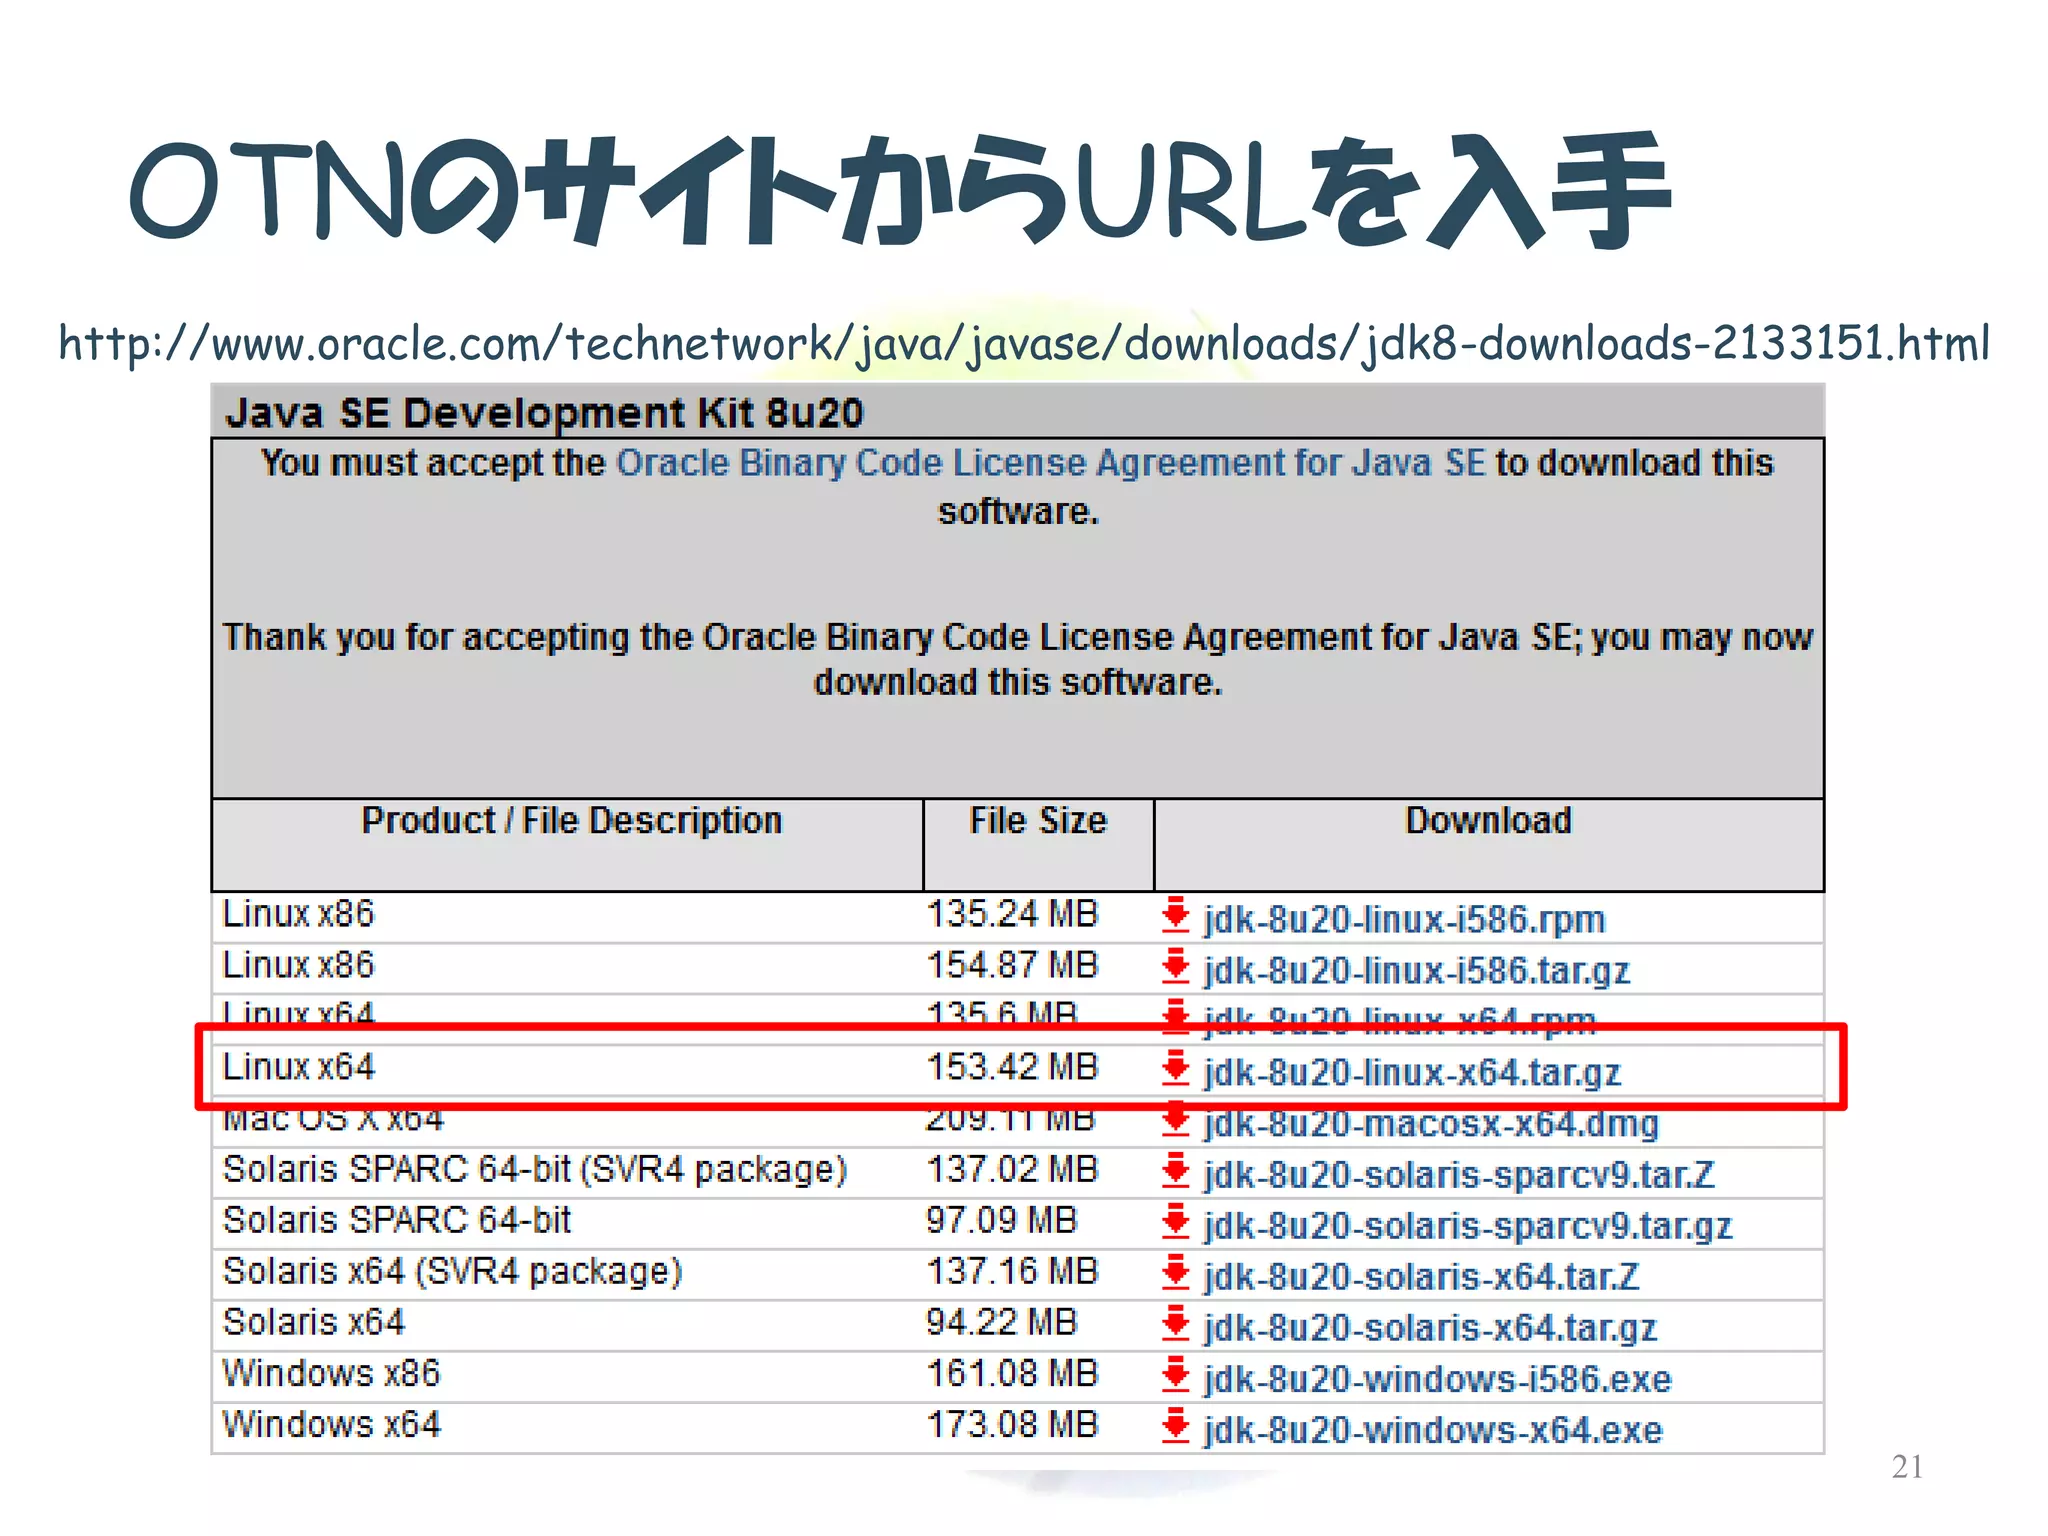Click download icon for jdk-8u20-solaris-x64.tar.gz

(x=1175, y=1323)
